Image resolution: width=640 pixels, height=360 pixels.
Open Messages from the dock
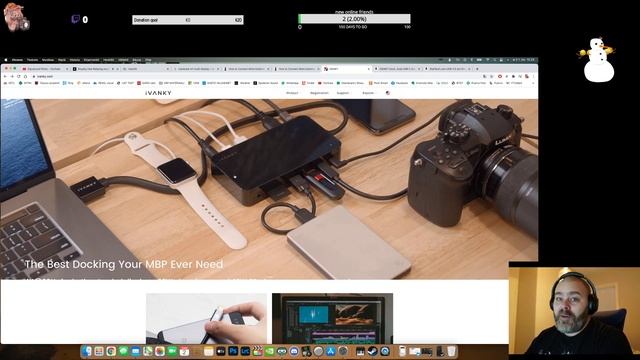coord(123,351)
